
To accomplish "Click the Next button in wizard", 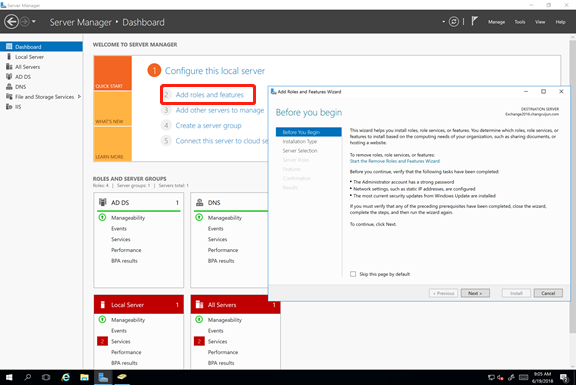I will pos(475,293).
